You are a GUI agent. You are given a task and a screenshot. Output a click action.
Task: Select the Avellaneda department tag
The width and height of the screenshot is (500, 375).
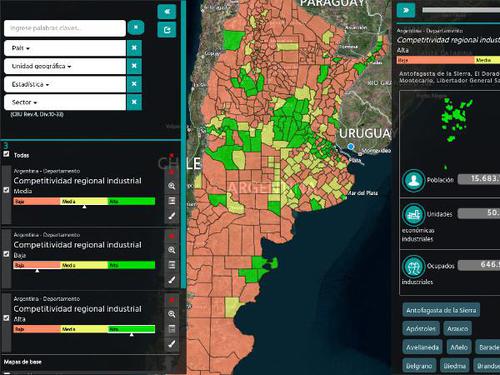(422, 348)
